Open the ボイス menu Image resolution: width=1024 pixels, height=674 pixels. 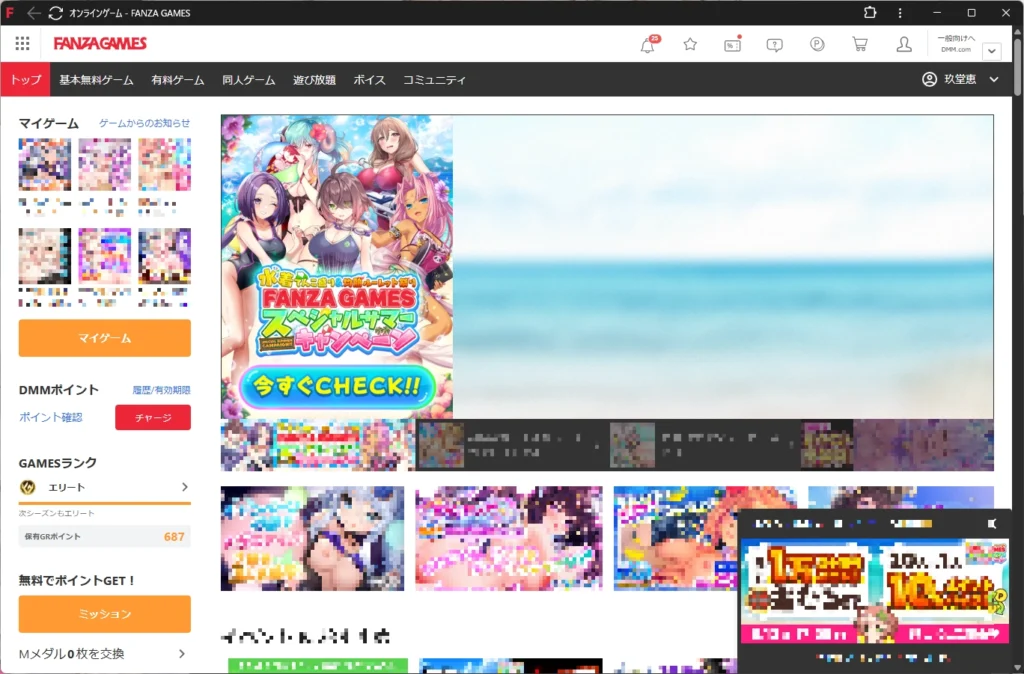point(369,80)
